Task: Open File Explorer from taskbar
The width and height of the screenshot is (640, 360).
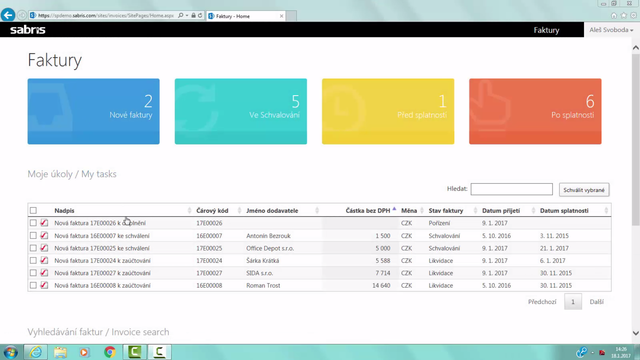Action: click(x=60, y=352)
